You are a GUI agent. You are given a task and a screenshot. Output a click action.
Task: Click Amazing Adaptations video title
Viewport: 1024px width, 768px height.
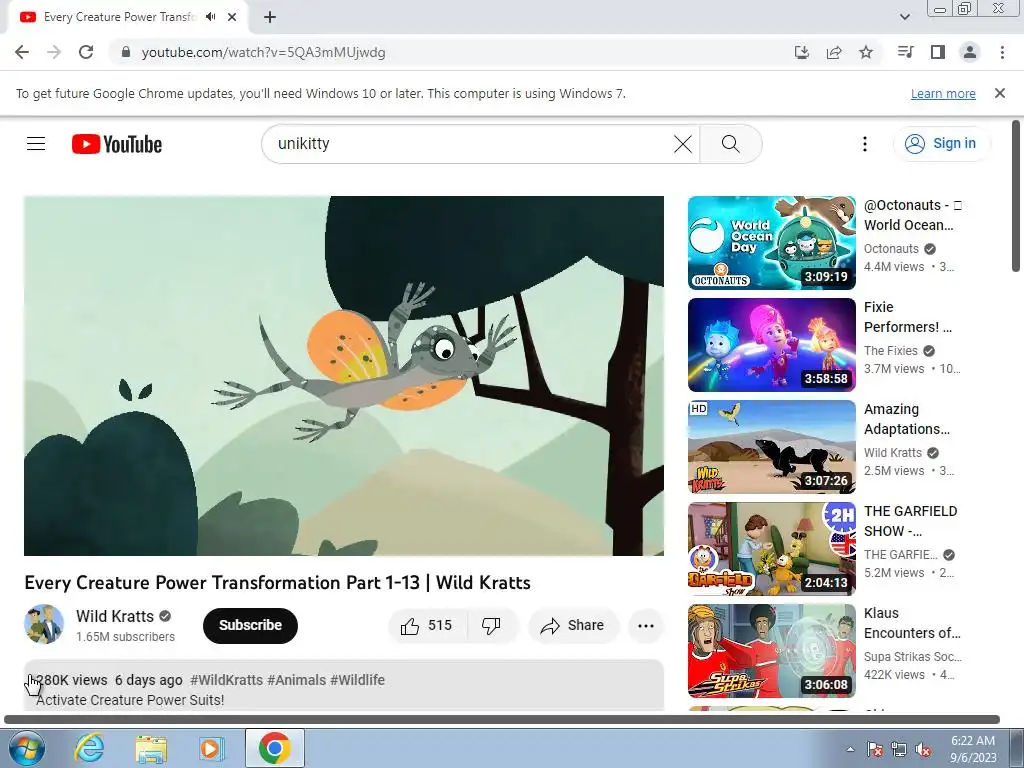tap(906, 419)
